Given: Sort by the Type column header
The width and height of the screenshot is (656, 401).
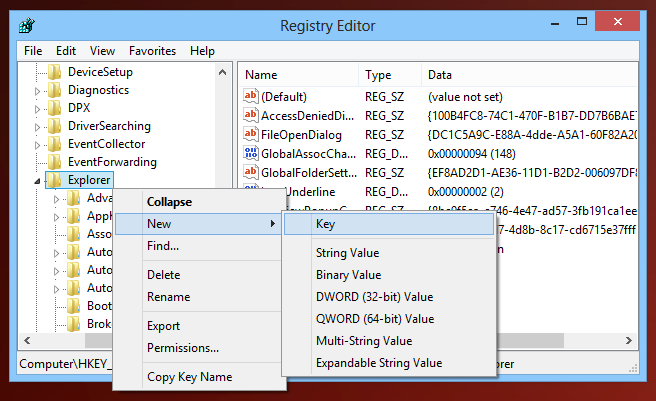Looking at the screenshot, I should pyautogui.click(x=390, y=75).
